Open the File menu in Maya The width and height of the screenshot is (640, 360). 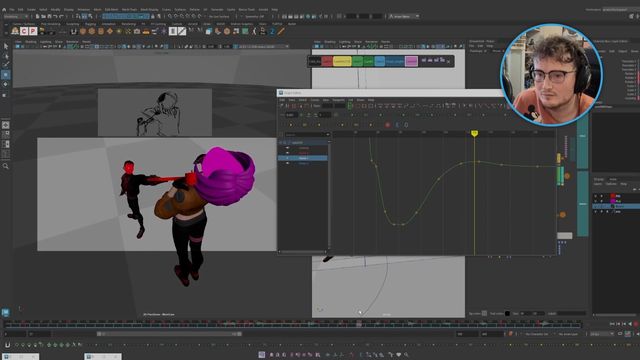(x=12, y=9)
